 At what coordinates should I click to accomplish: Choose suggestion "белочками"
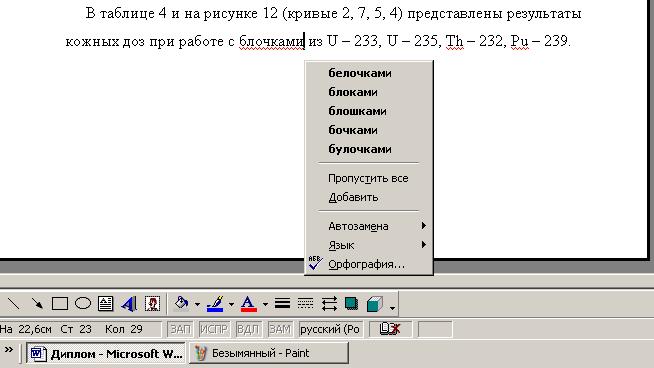[369, 73]
